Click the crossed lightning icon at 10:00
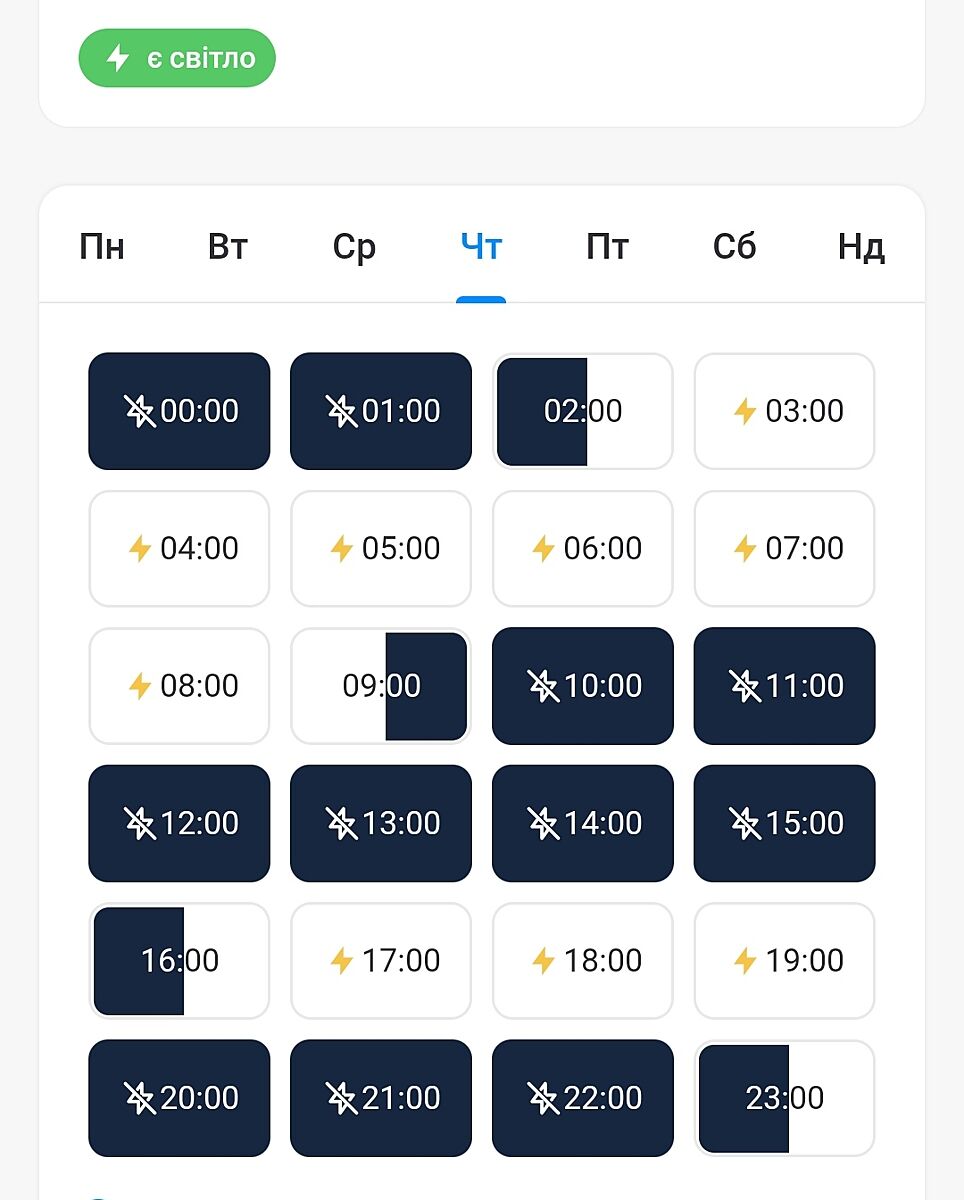The width and height of the screenshot is (964, 1200). click(x=543, y=686)
